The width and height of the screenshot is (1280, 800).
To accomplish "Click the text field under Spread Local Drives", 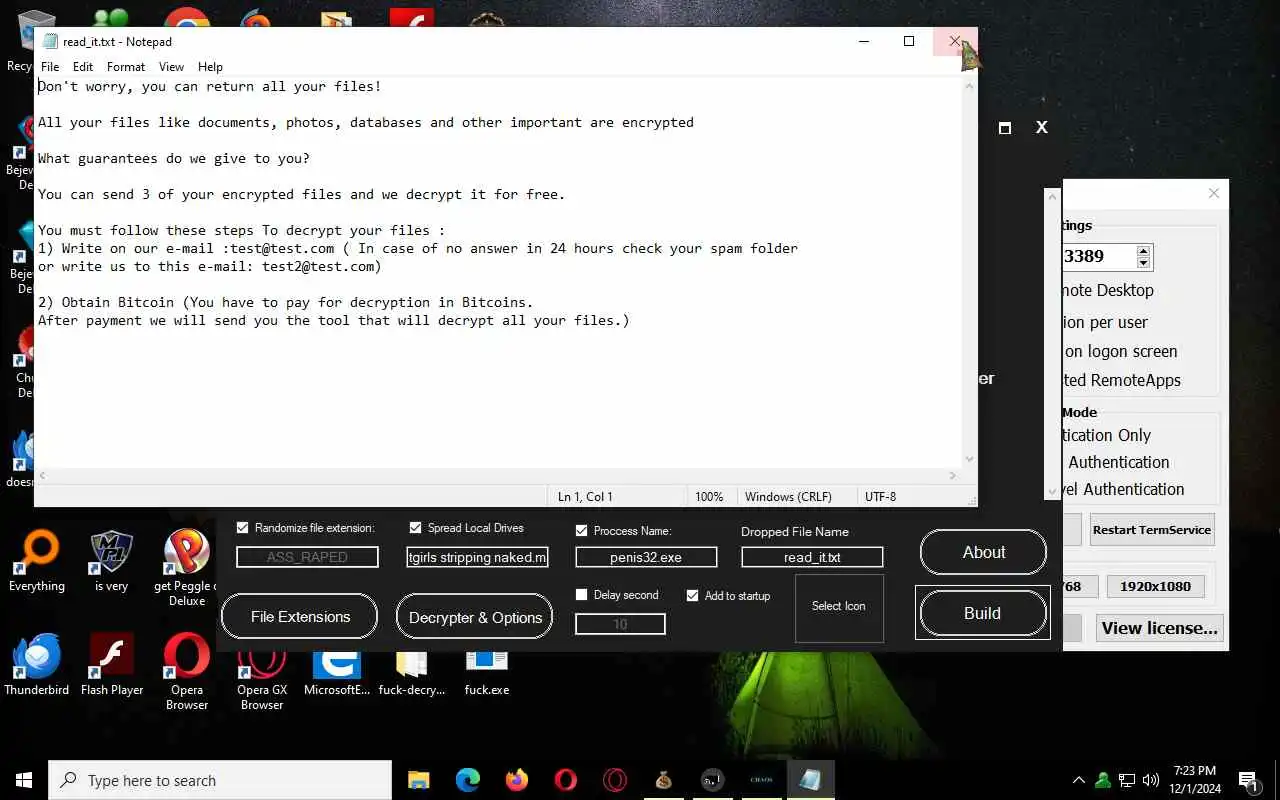I will pyautogui.click(x=477, y=557).
